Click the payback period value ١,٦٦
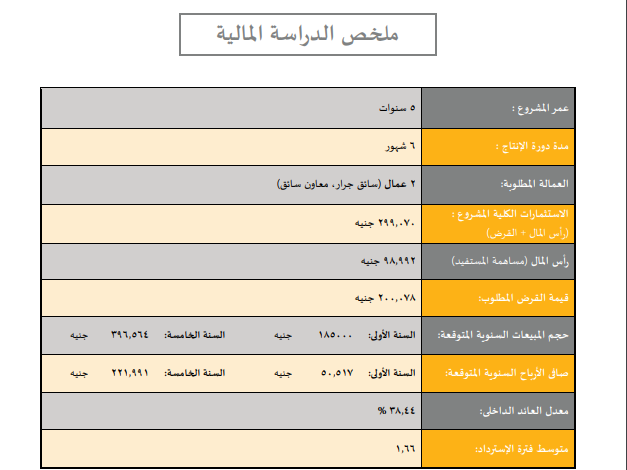This screenshot has width=627, height=470. coord(405,449)
